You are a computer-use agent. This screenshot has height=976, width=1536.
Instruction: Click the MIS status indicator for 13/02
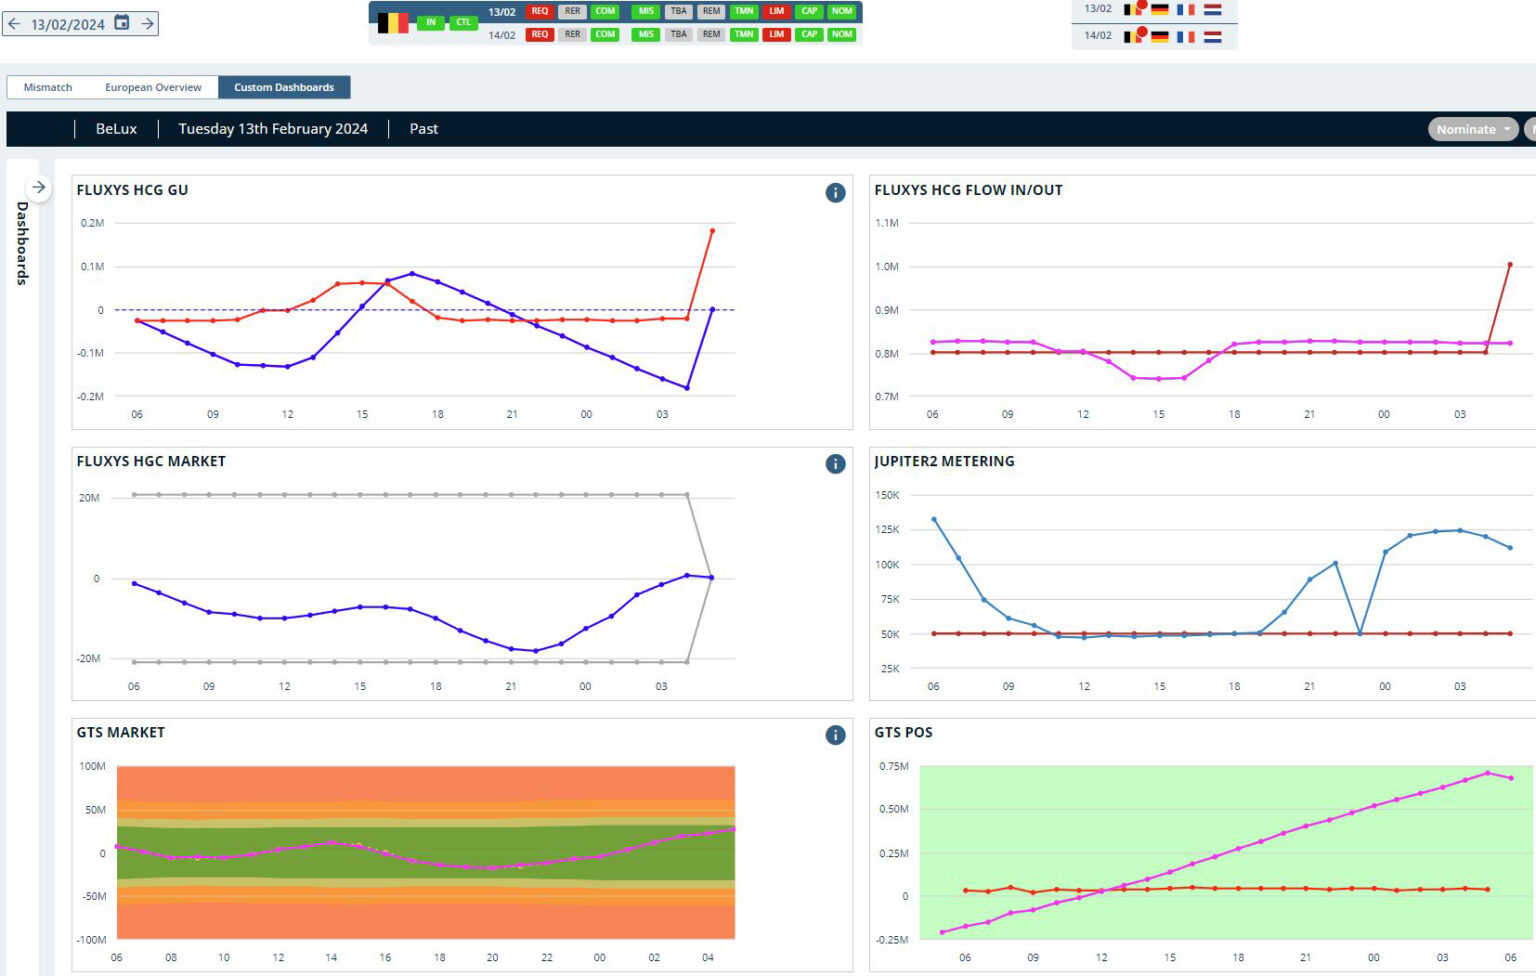click(645, 11)
